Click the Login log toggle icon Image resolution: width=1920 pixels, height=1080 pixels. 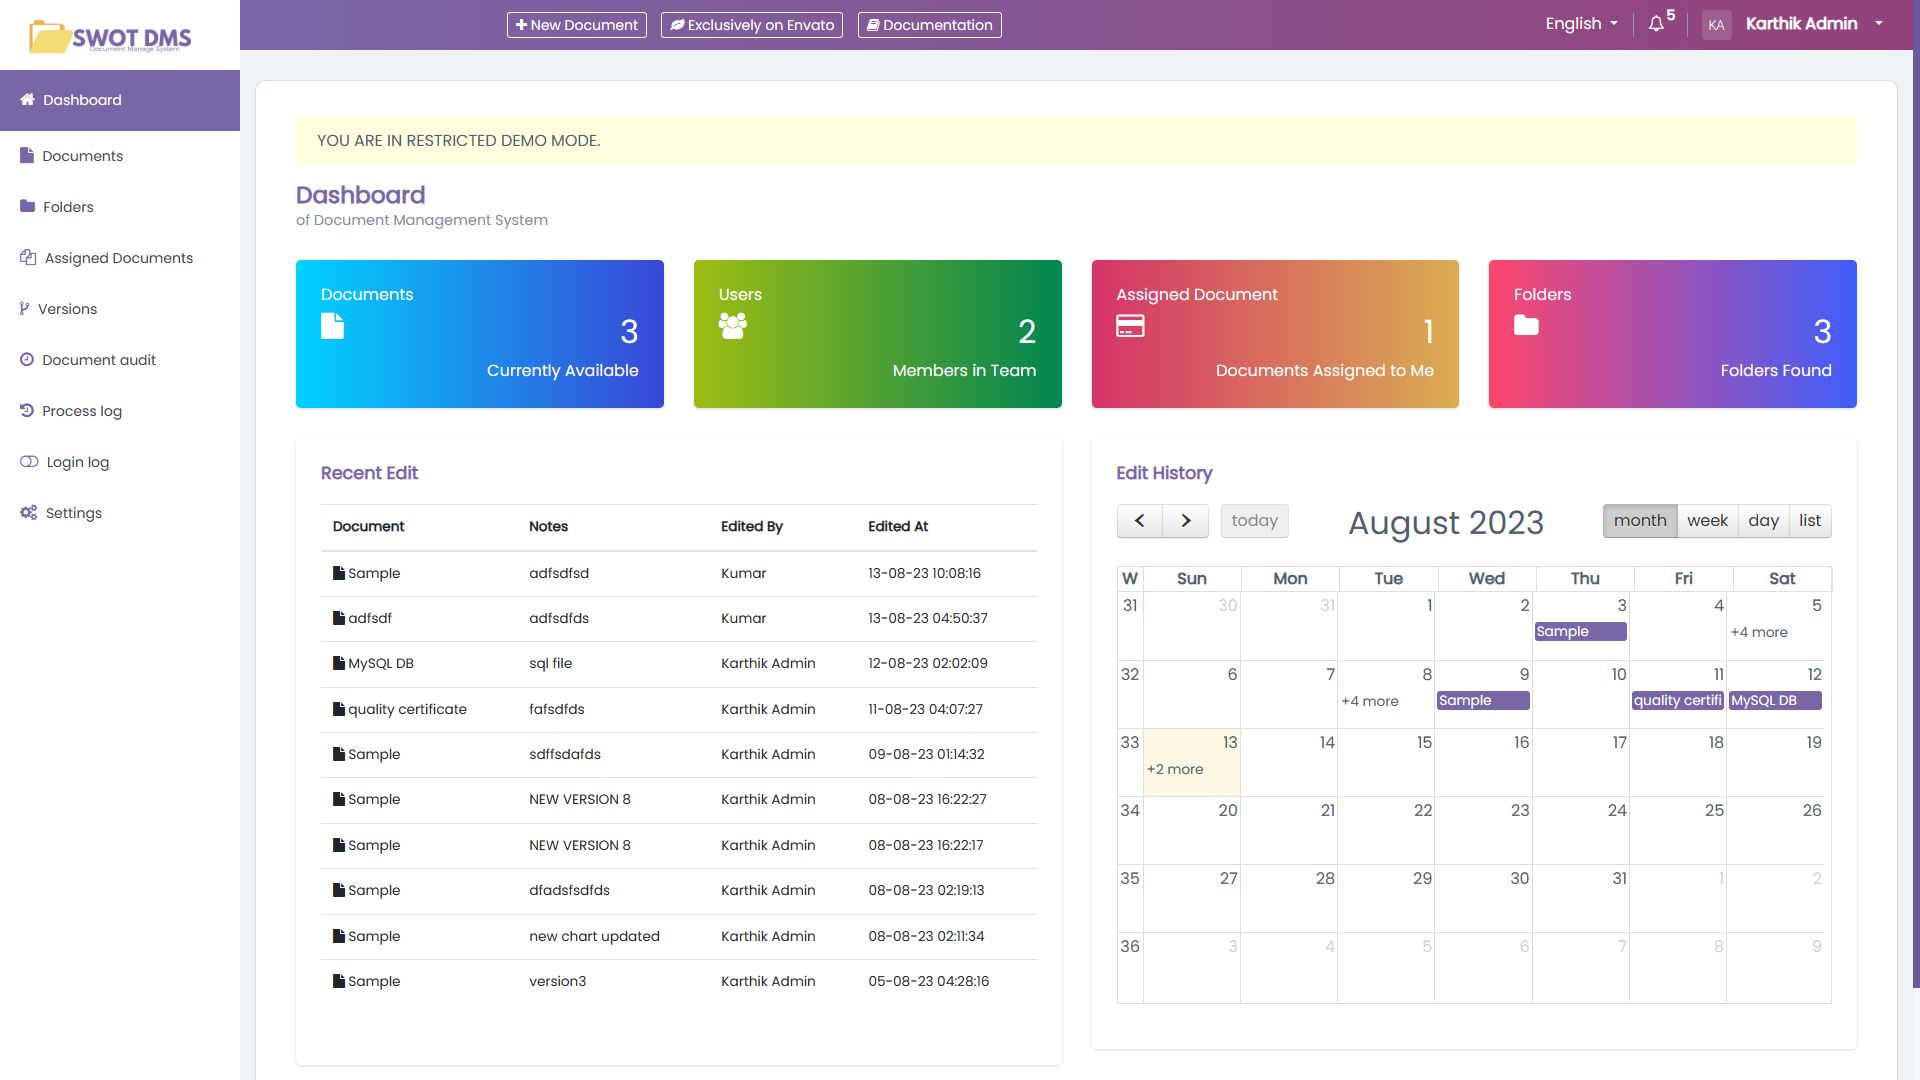click(x=29, y=462)
